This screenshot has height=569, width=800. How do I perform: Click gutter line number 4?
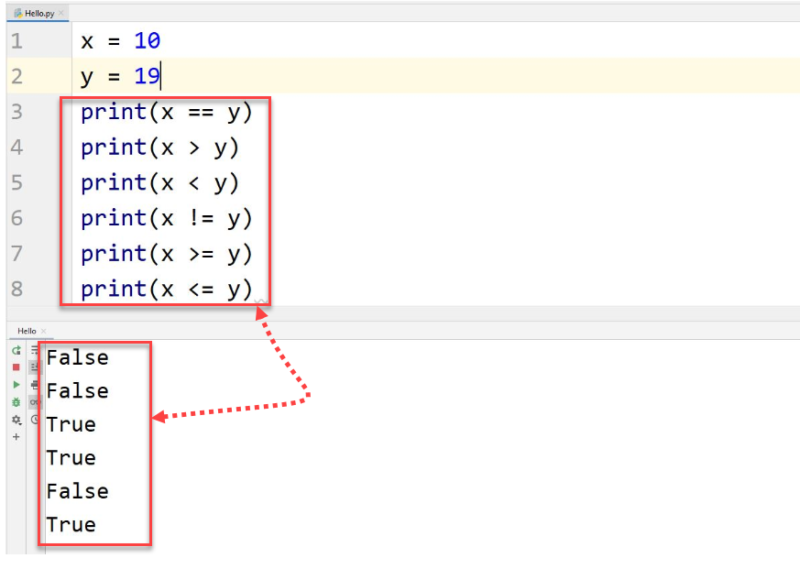click(17, 147)
